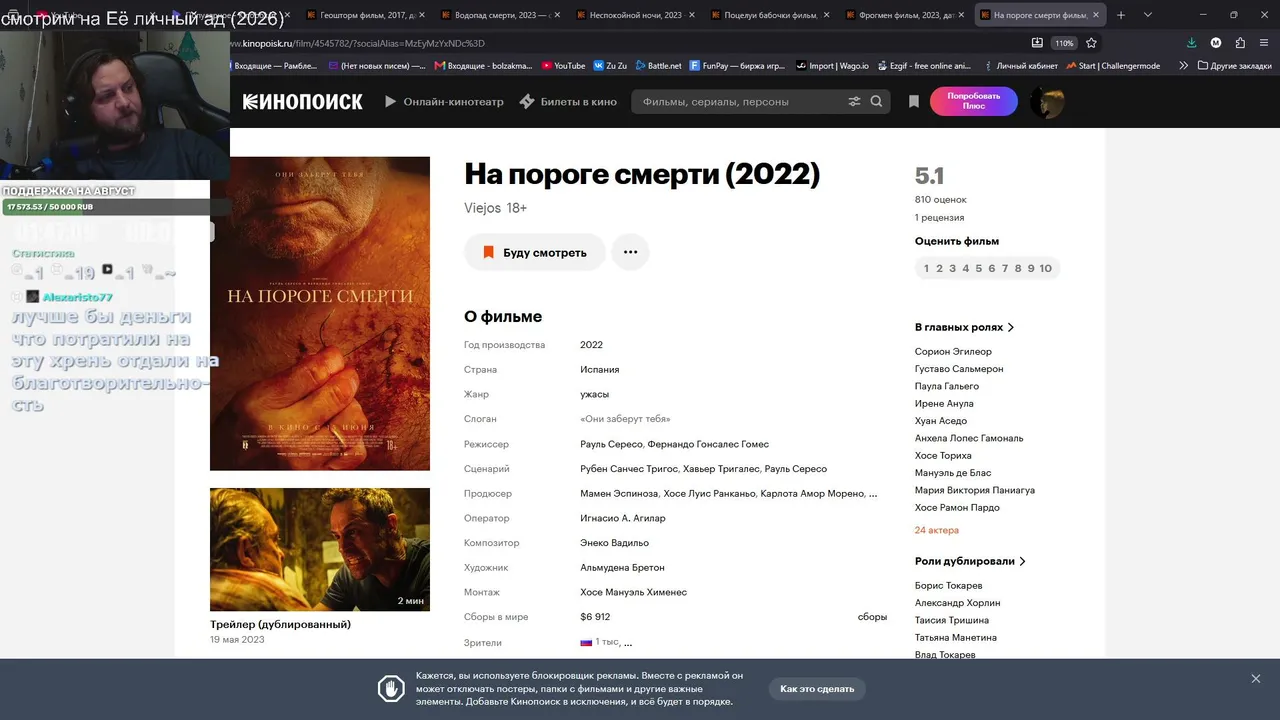Open the Испания country link

(599, 370)
